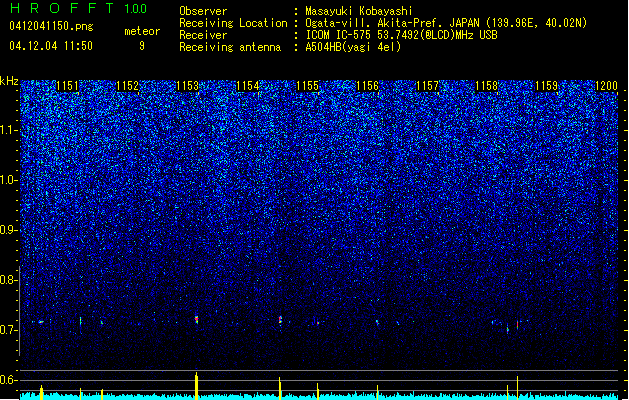This screenshot has height=400, width=629.
Task: Click the 1153 time axis label
Action: 188,86
